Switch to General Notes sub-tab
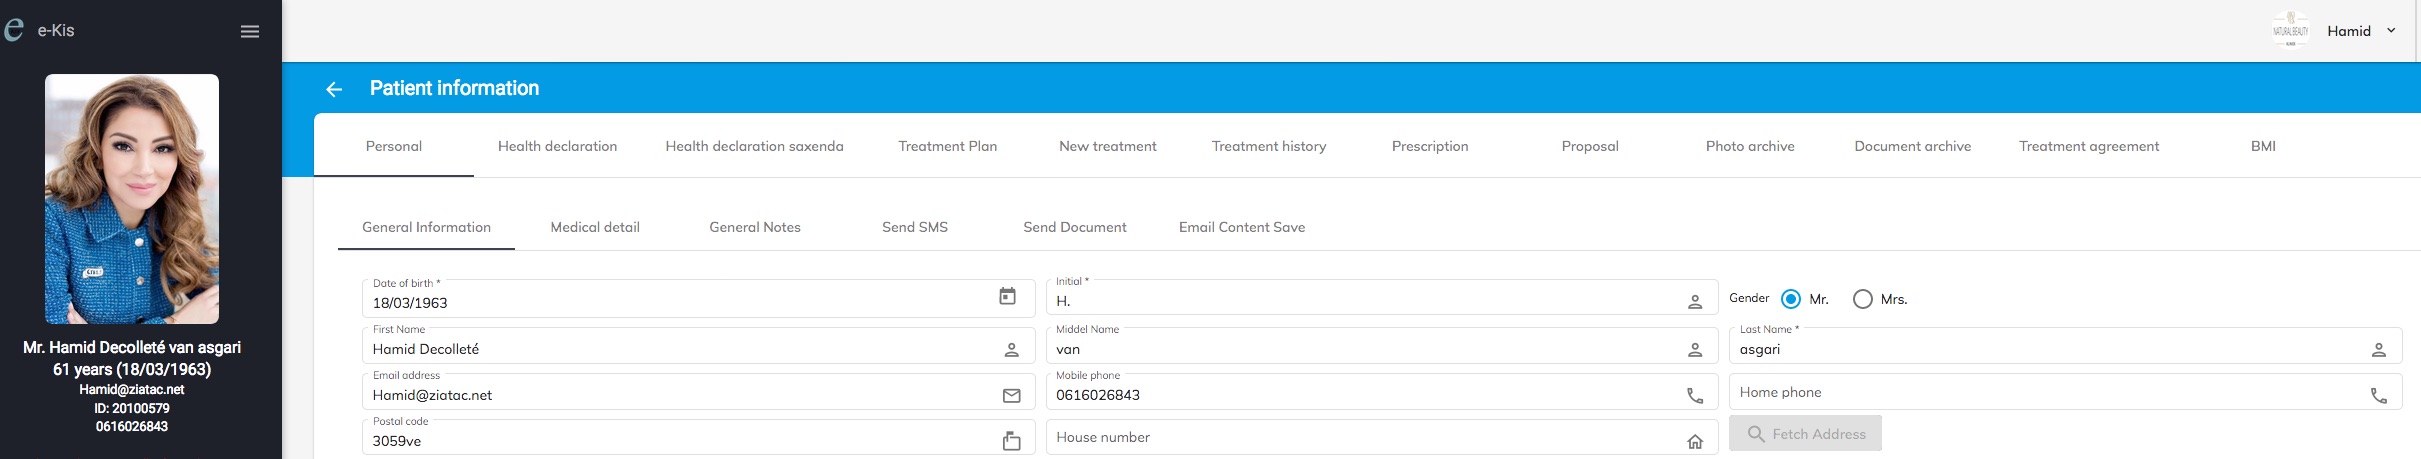2421x459 pixels. tap(755, 227)
